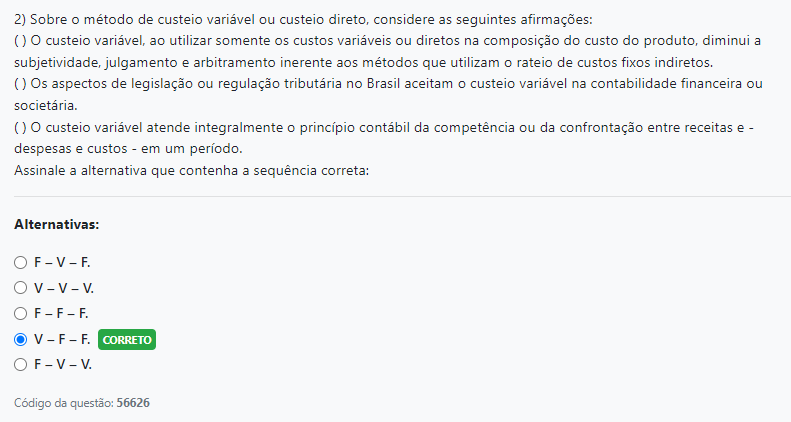
Task: Click the "Código da questão:" label
Action: tap(64, 403)
